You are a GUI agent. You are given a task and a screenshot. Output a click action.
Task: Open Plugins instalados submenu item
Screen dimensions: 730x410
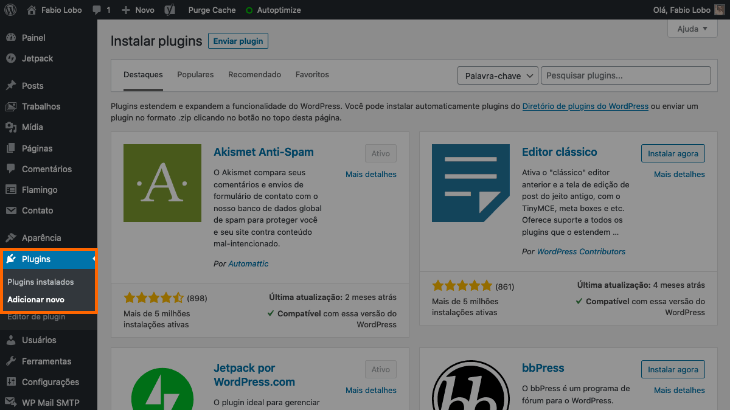click(x=41, y=282)
